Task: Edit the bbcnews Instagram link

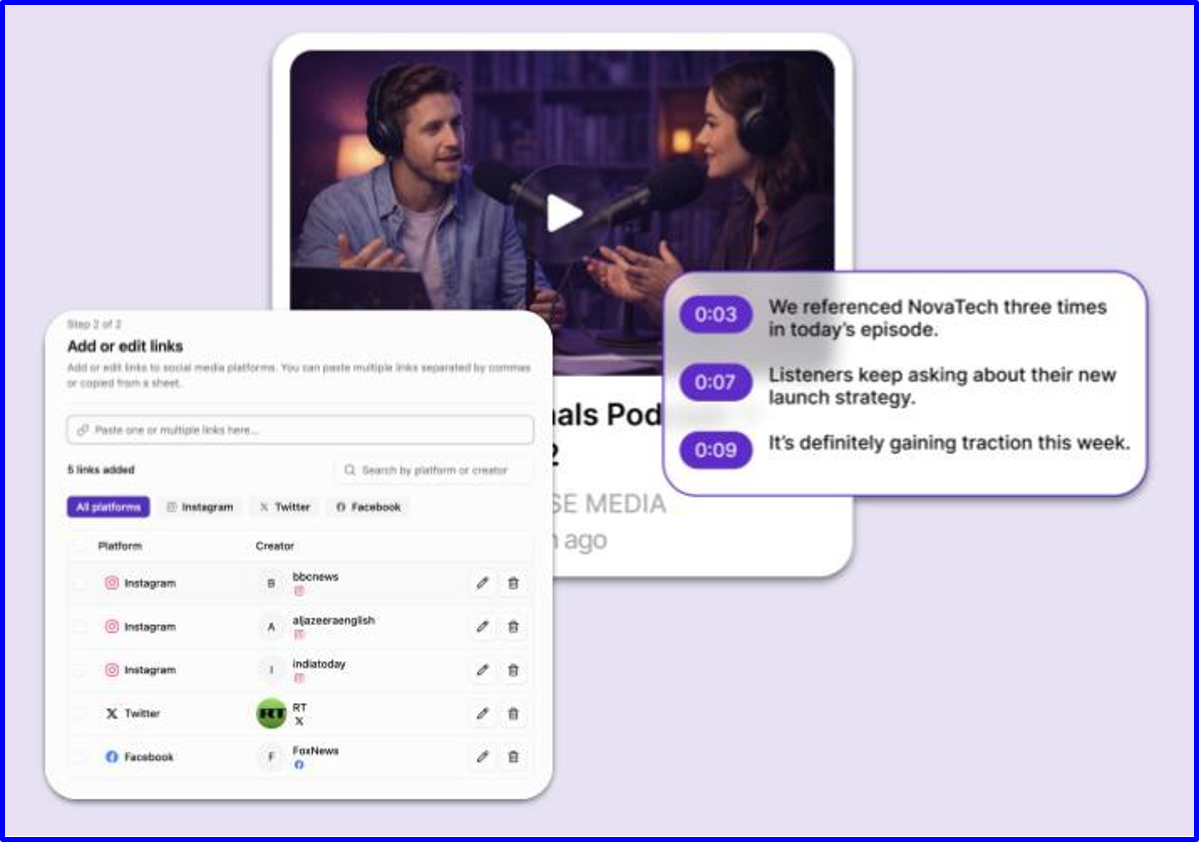Action: pos(482,584)
